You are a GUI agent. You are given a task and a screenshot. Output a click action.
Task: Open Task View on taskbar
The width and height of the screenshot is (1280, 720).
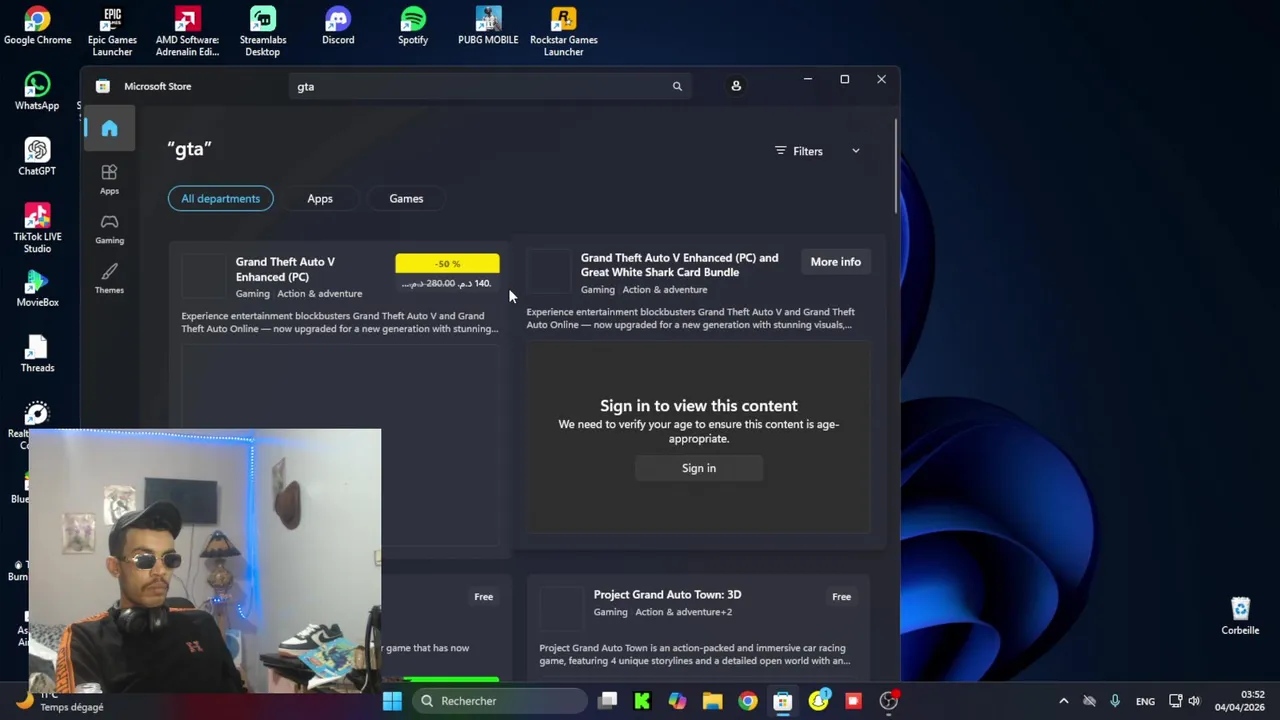pyautogui.click(x=607, y=701)
